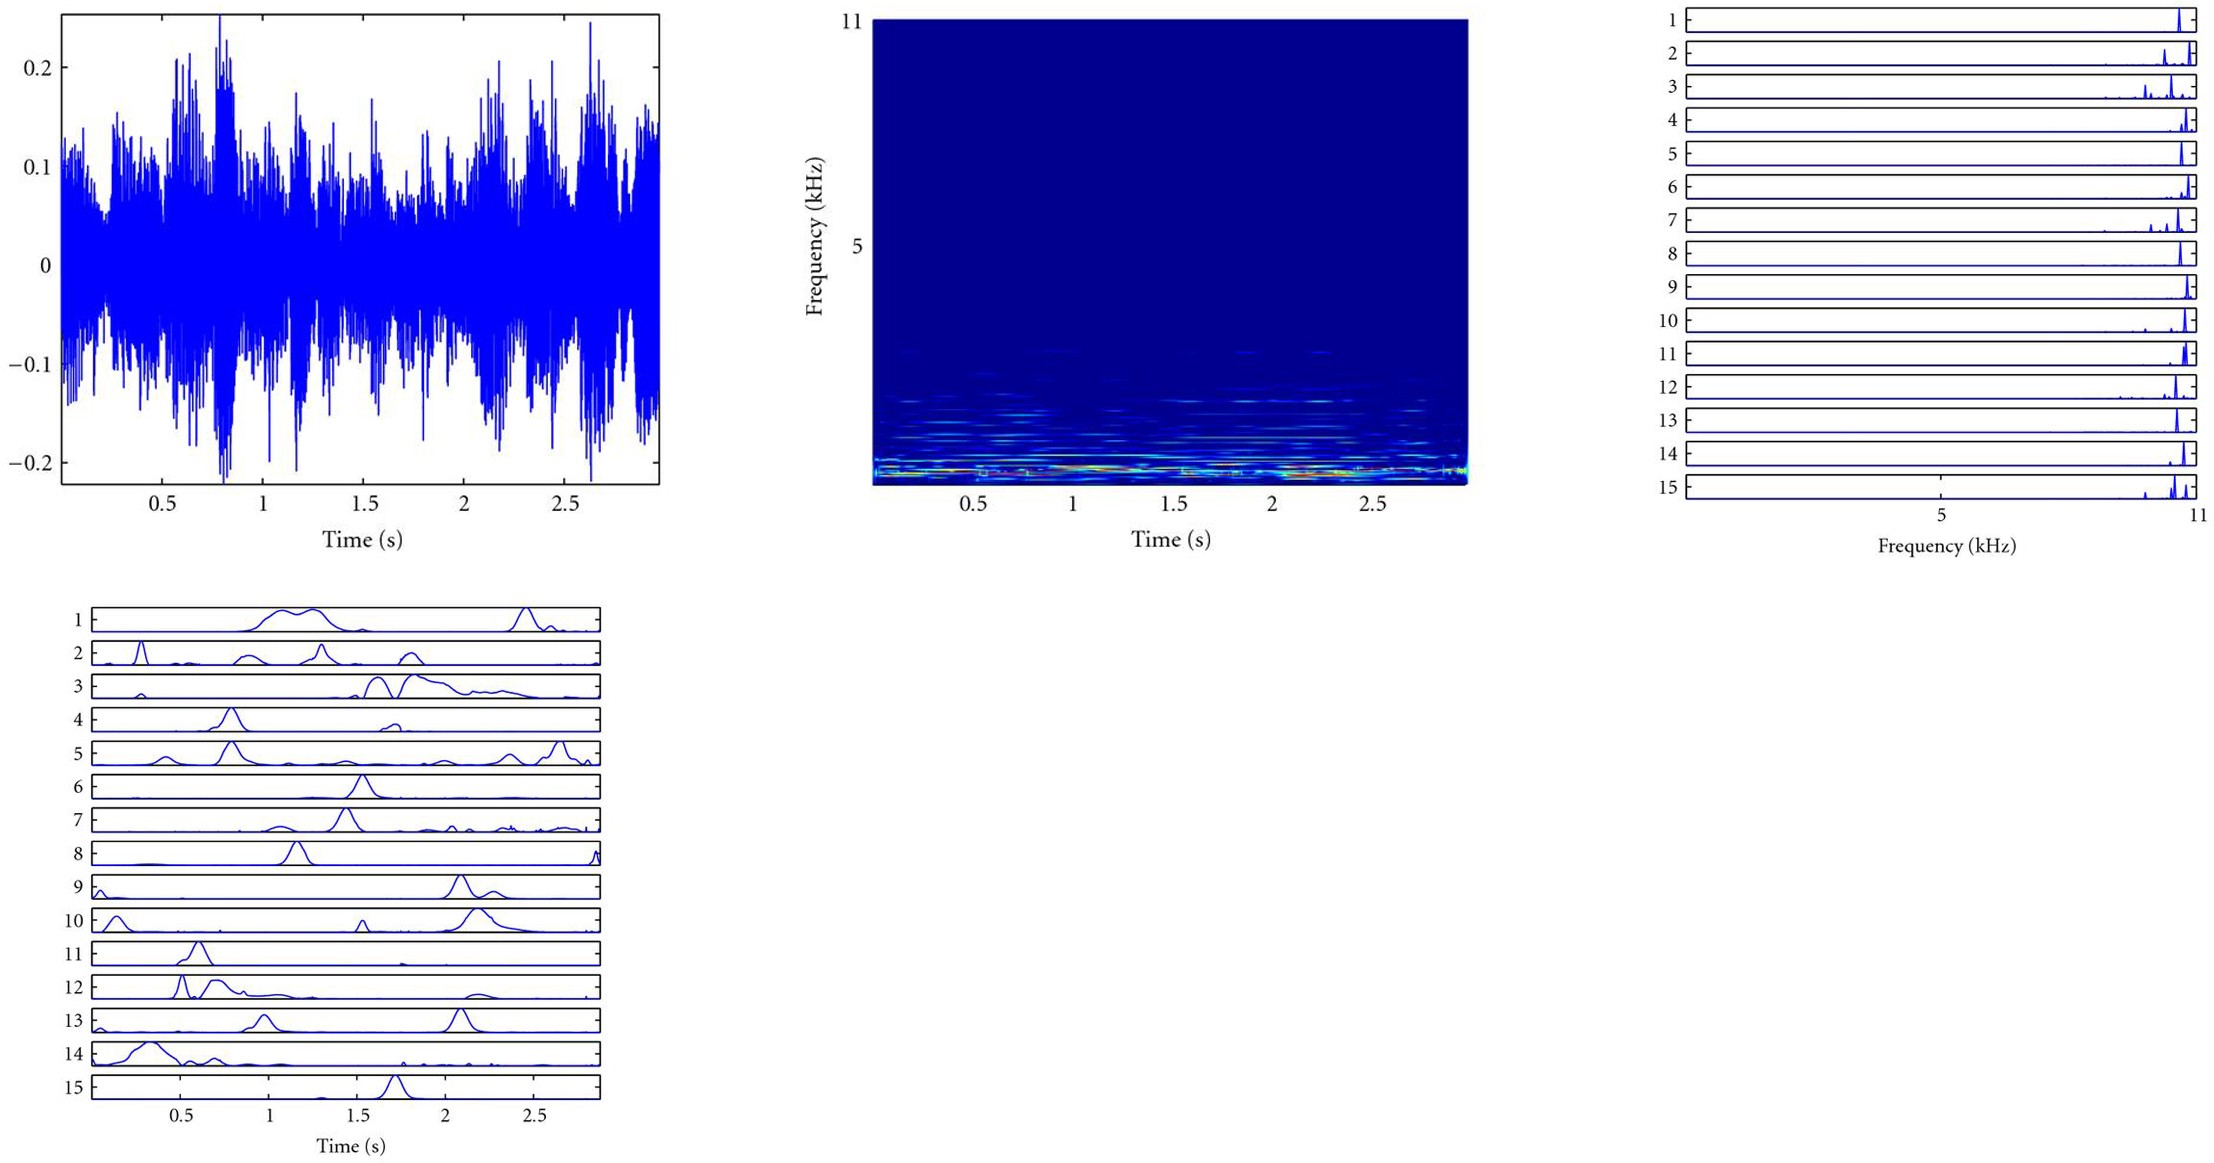Pick time activation row 11 curve
Image resolution: width=2214 pixels, height=1163 pixels.
(x=346, y=953)
